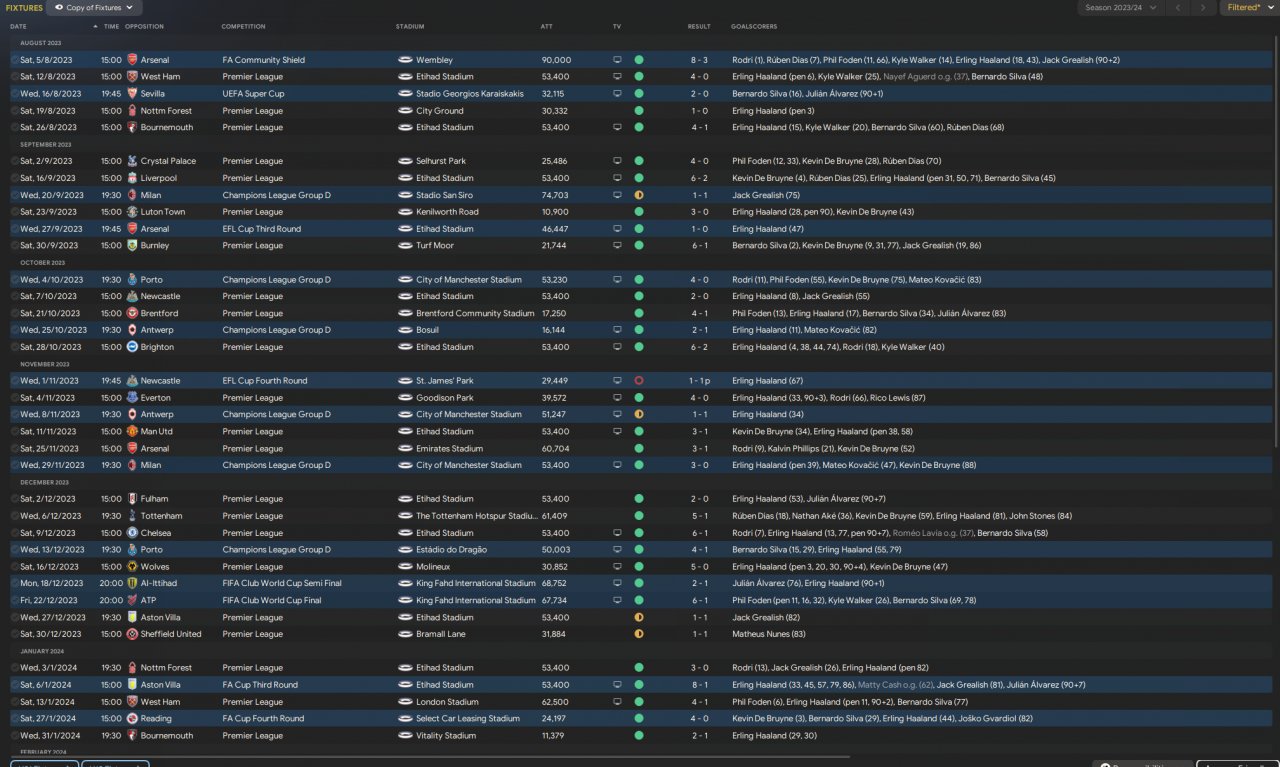Click the TV icon on the Crystal Palace fixture
The width and height of the screenshot is (1280, 767).
617,161
